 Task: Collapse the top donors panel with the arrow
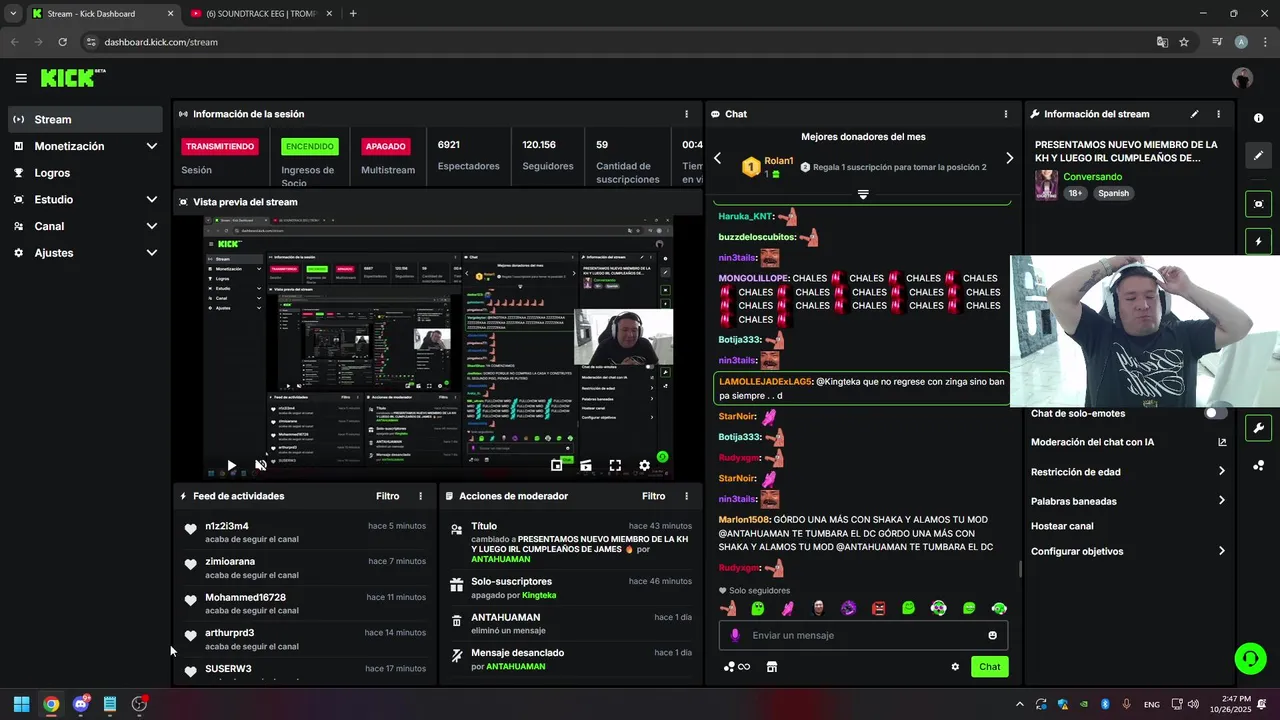[x=863, y=194]
